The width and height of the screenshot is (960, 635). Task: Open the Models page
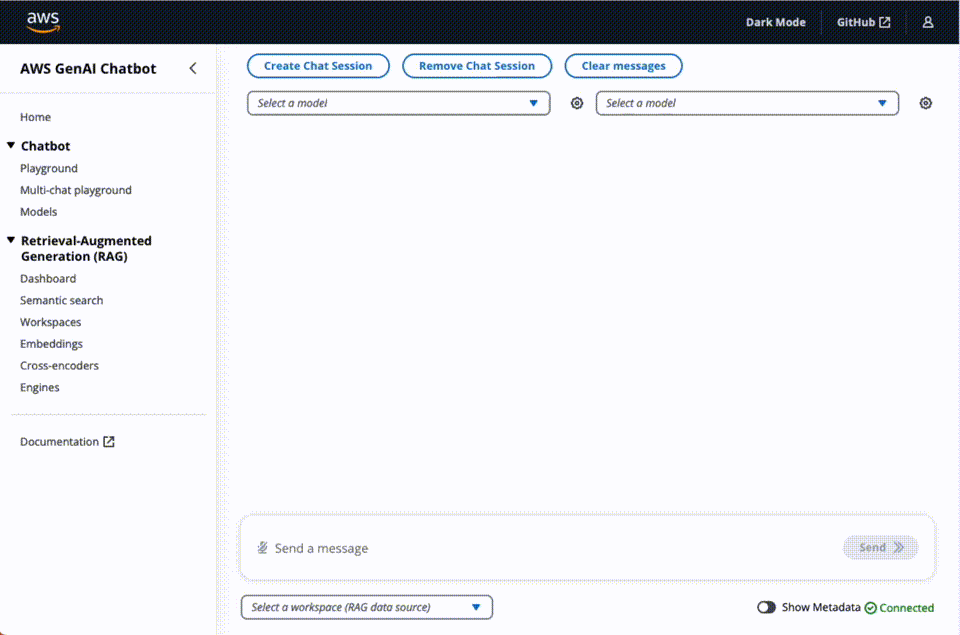(x=39, y=212)
